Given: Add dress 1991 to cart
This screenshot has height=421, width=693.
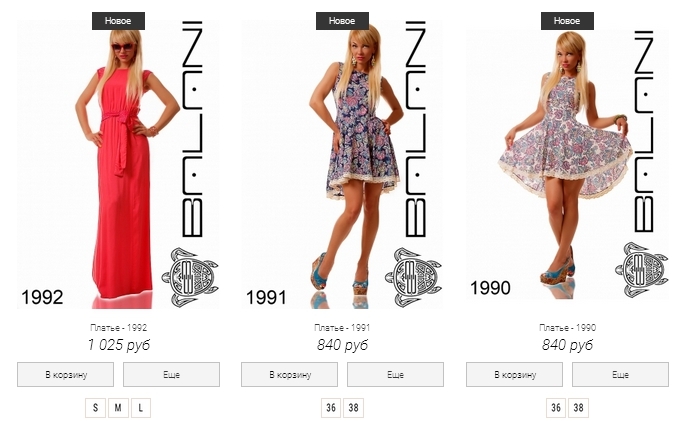Looking at the screenshot, I should pyautogui.click(x=289, y=375).
